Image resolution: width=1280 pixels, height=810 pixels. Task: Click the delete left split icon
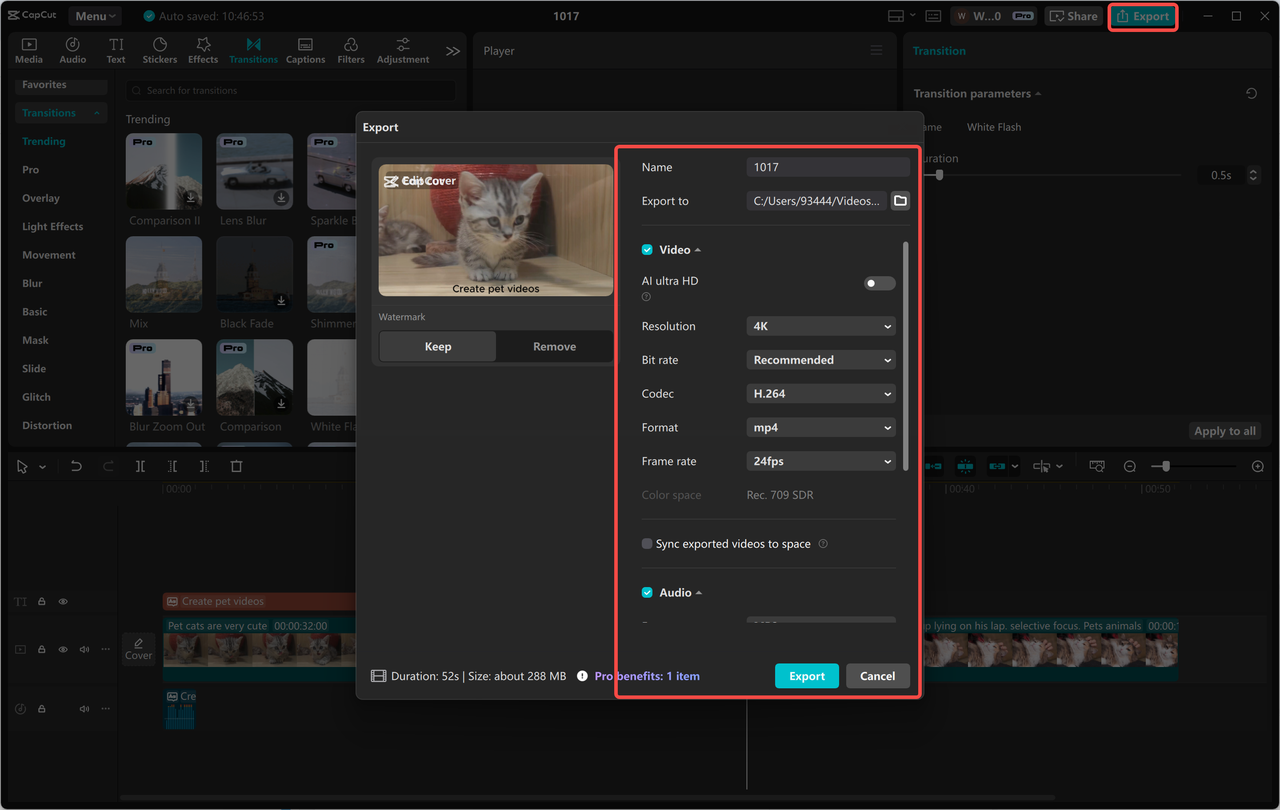click(x=172, y=466)
